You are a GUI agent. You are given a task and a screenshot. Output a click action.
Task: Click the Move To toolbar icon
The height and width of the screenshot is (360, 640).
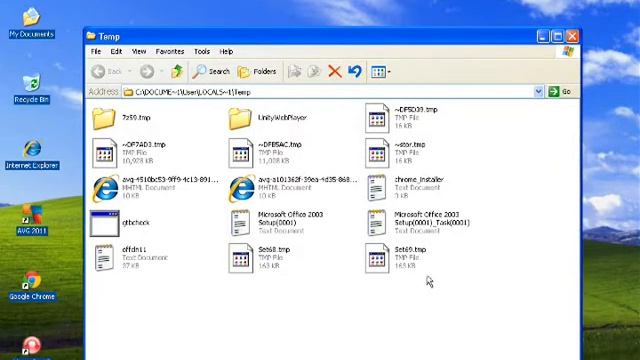click(294, 72)
